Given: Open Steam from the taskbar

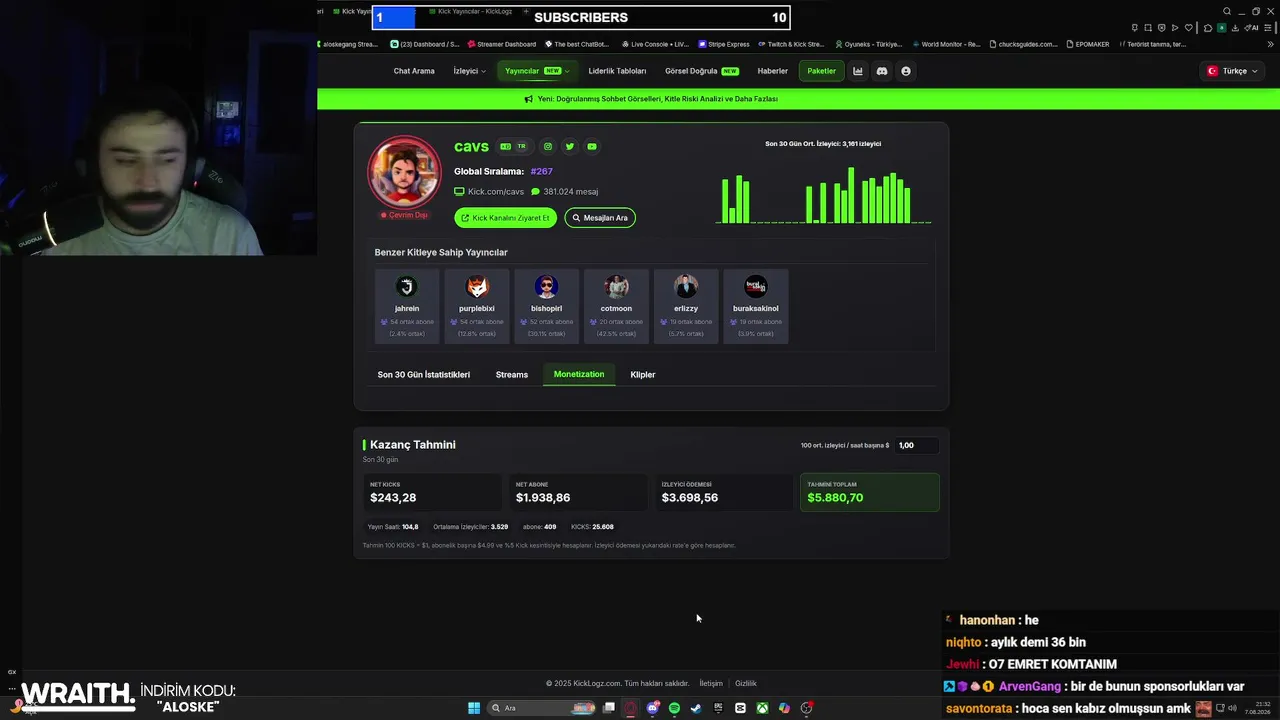Looking at the screenshot, I should pyautogui.click(x=696, y=708).
